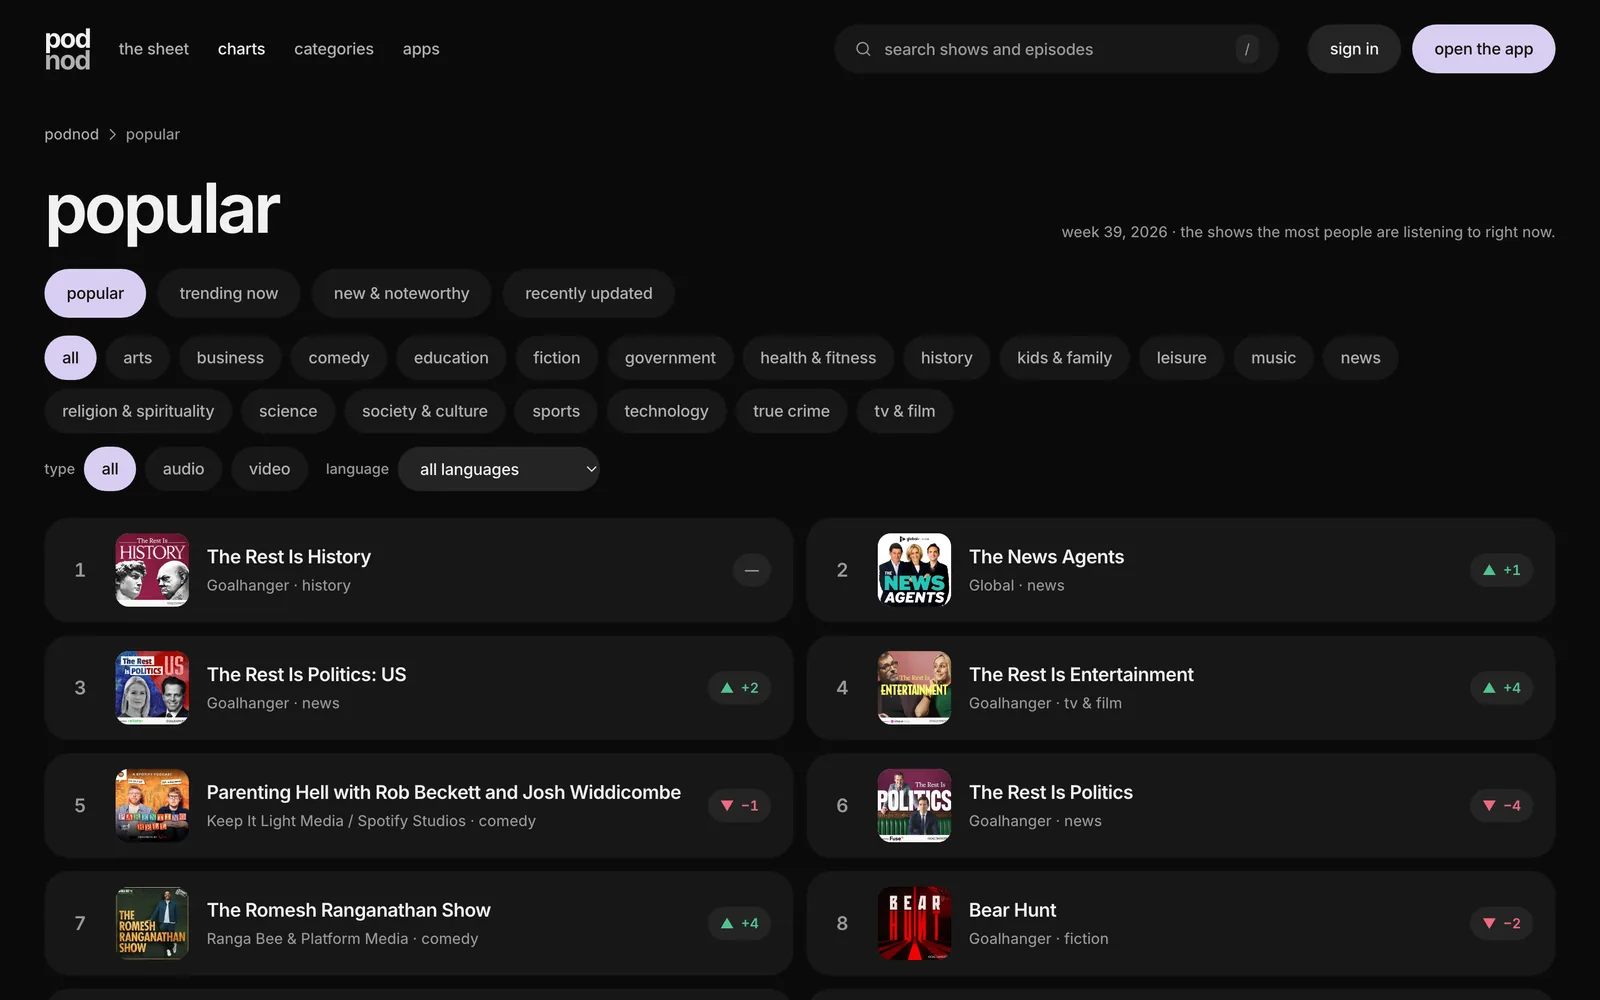Filter by comedy category
Screen dimensions: 1600x1000
click(339, 358)
